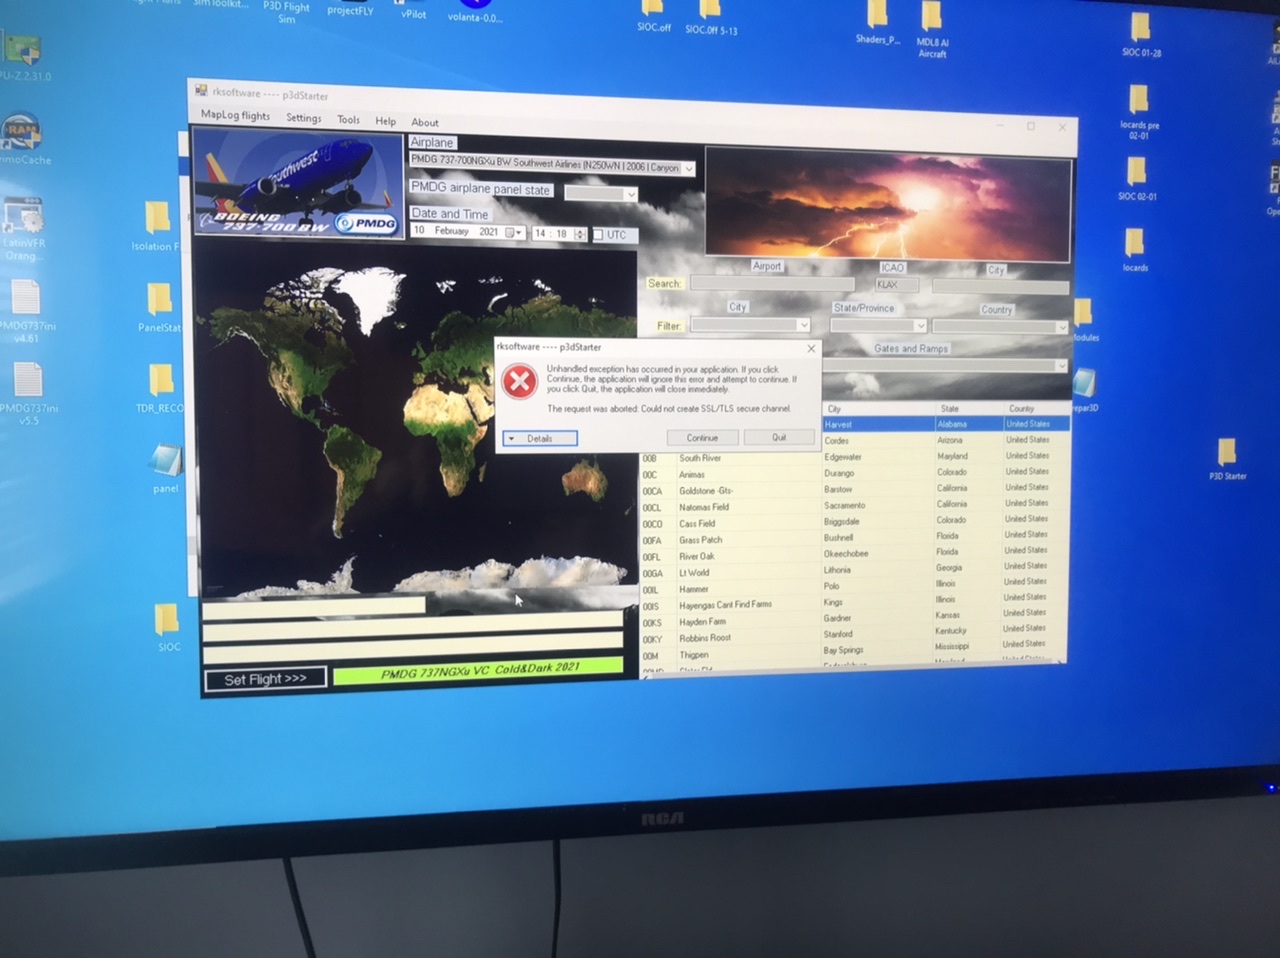Screen dimensions: 1280x958
Task: Open the PanelStat desktop folder
Action: tap(159, 308)
